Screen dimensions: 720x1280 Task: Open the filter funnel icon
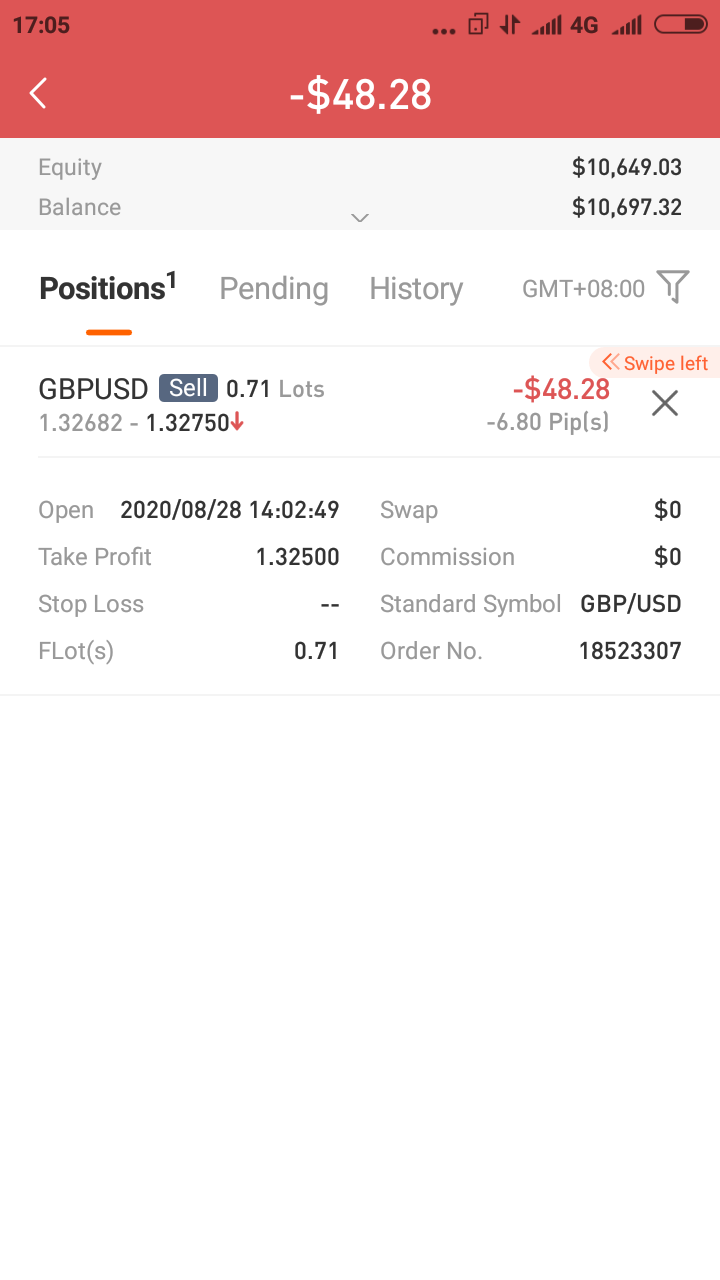point(673,288)
